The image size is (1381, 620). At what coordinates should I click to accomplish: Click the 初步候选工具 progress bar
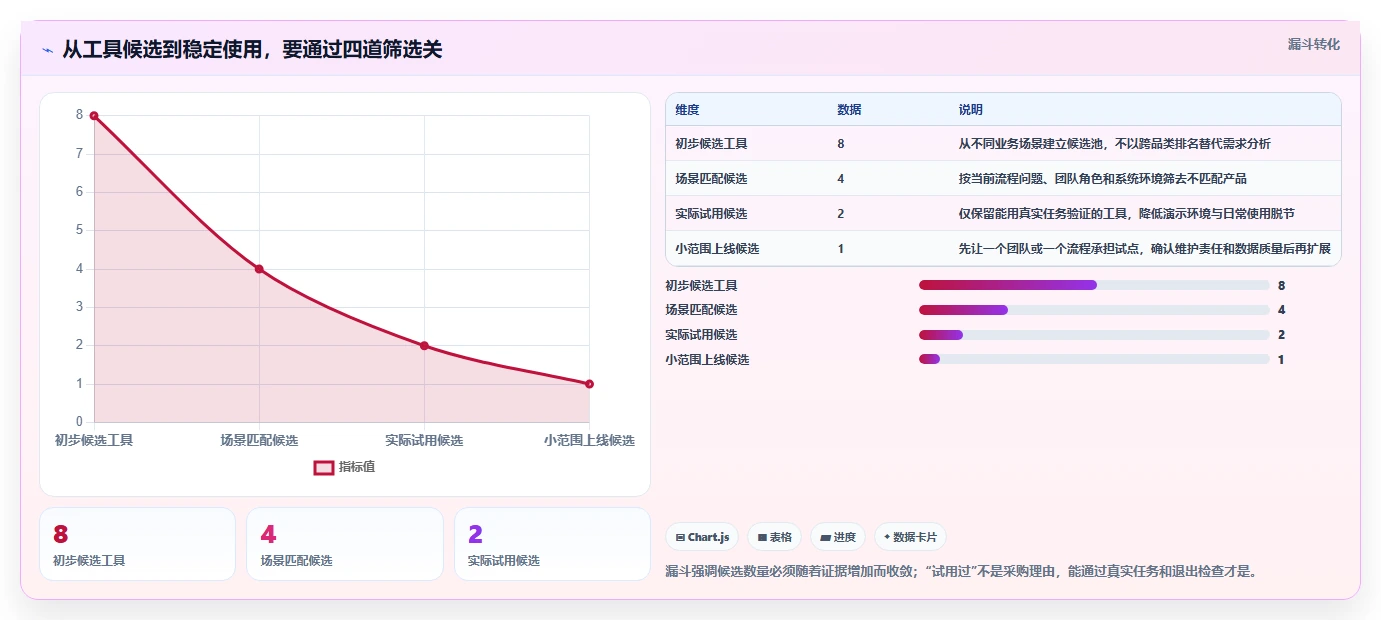(1094, 285)
